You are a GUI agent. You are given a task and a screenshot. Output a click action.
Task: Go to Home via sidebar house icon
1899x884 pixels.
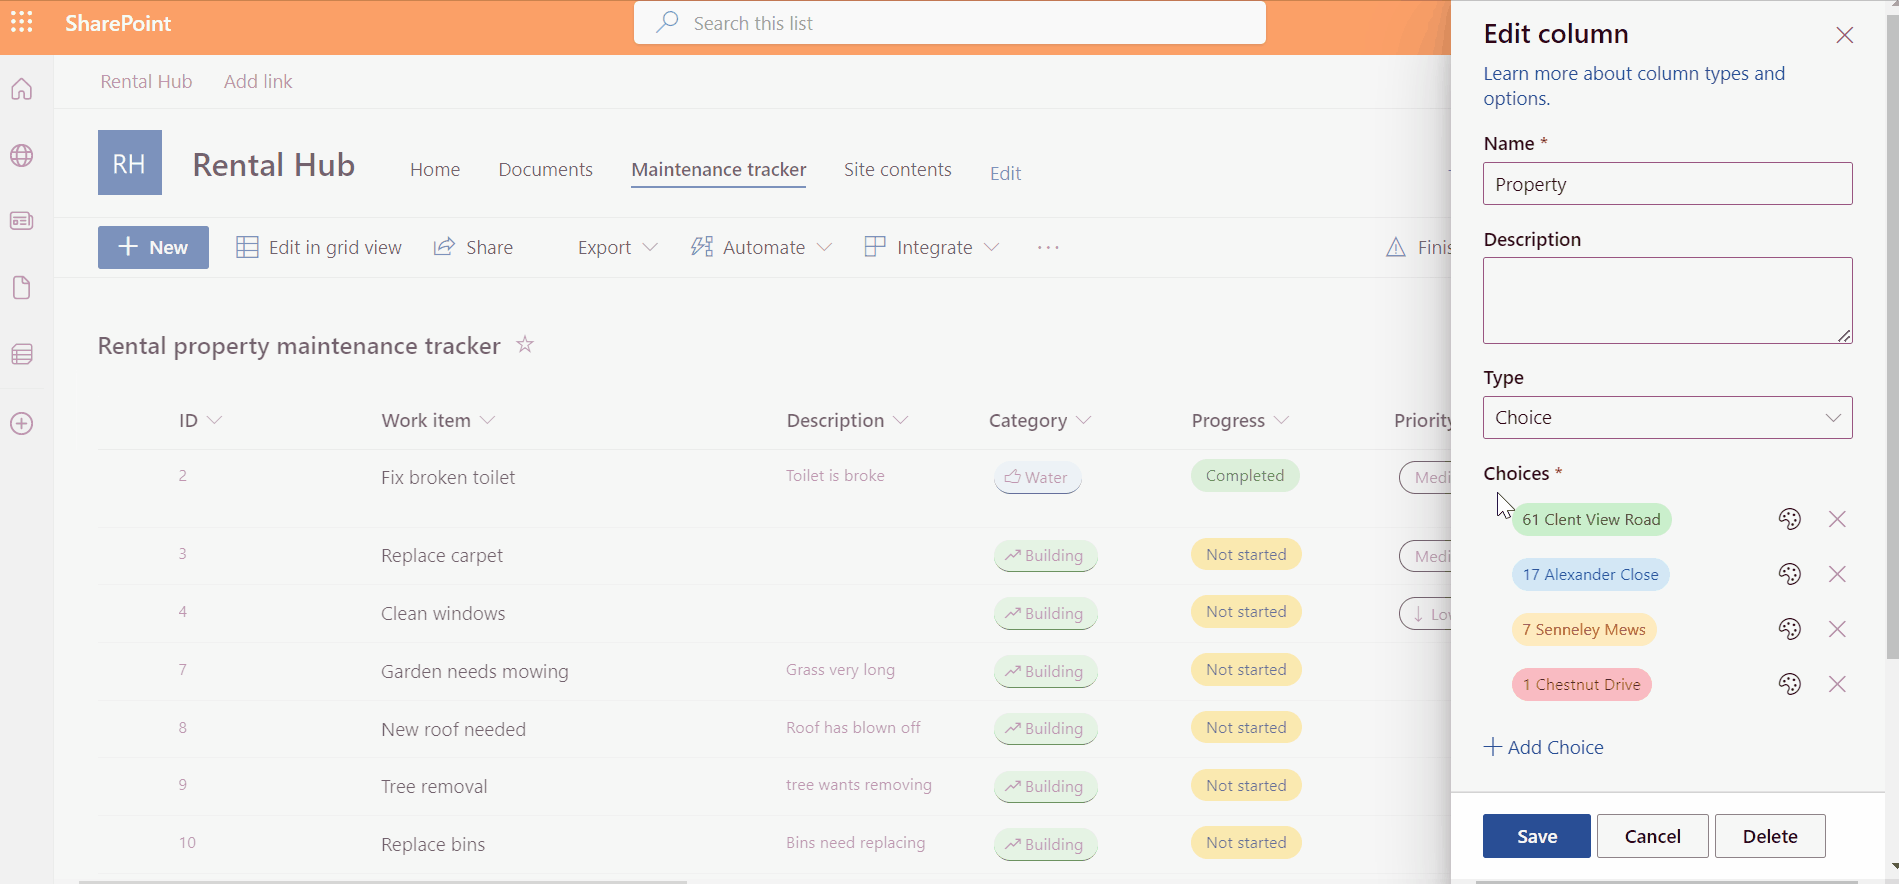22,90
